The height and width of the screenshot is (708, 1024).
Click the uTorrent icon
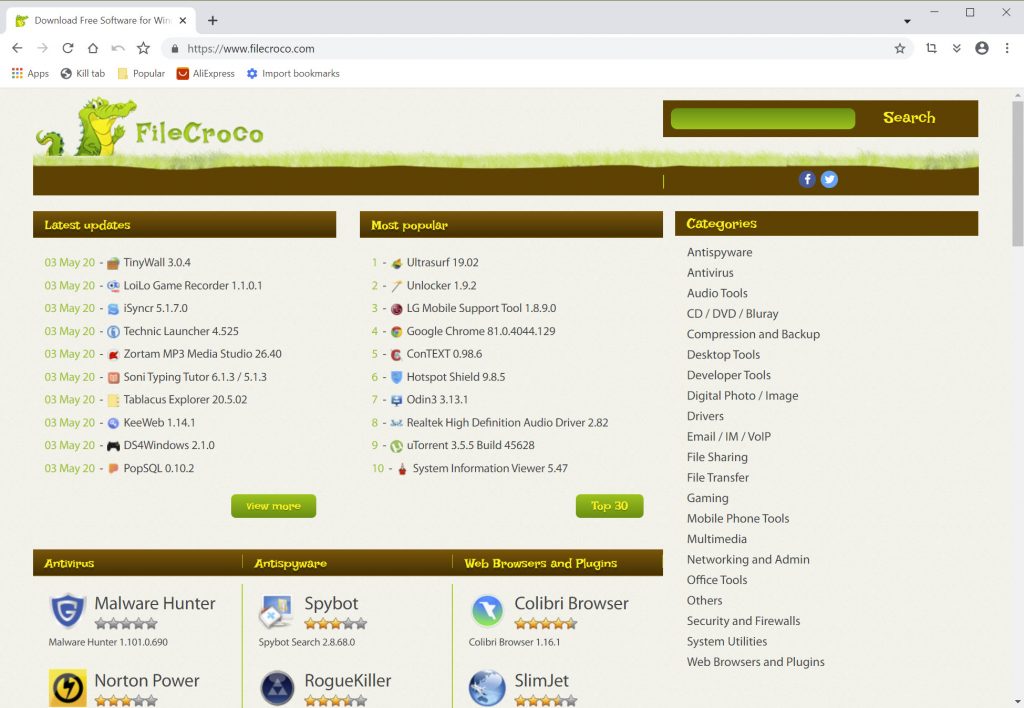396,446
